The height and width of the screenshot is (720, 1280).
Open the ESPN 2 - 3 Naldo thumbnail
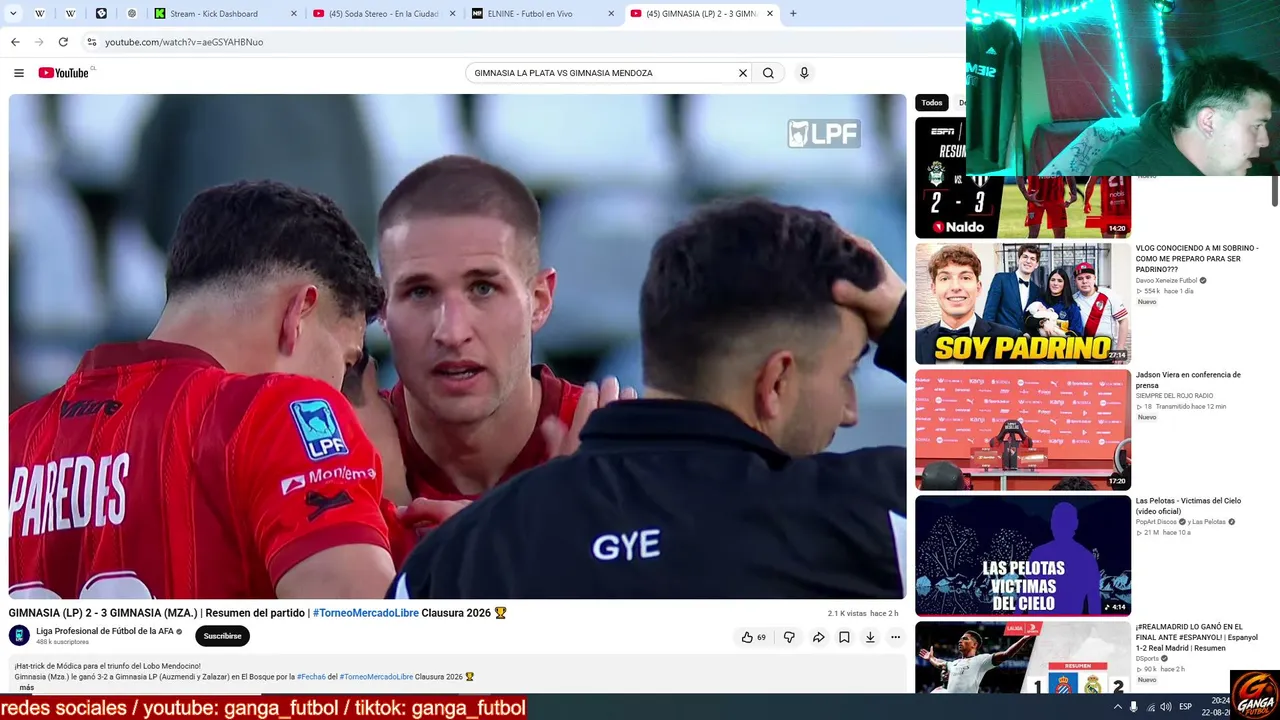click(1023, 178)
